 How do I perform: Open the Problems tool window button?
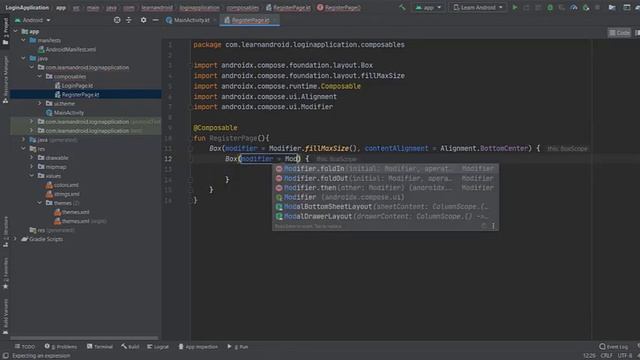coord(61,347)
